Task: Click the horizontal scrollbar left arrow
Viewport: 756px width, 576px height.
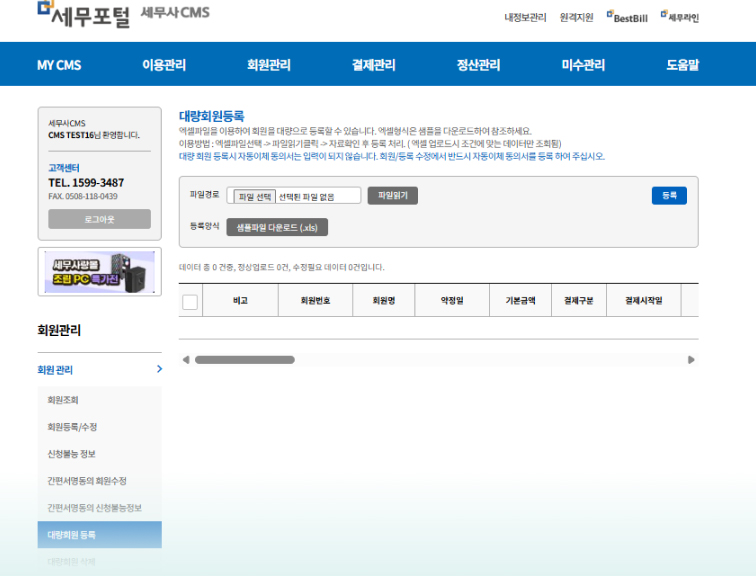Action: tap(186, 360)
